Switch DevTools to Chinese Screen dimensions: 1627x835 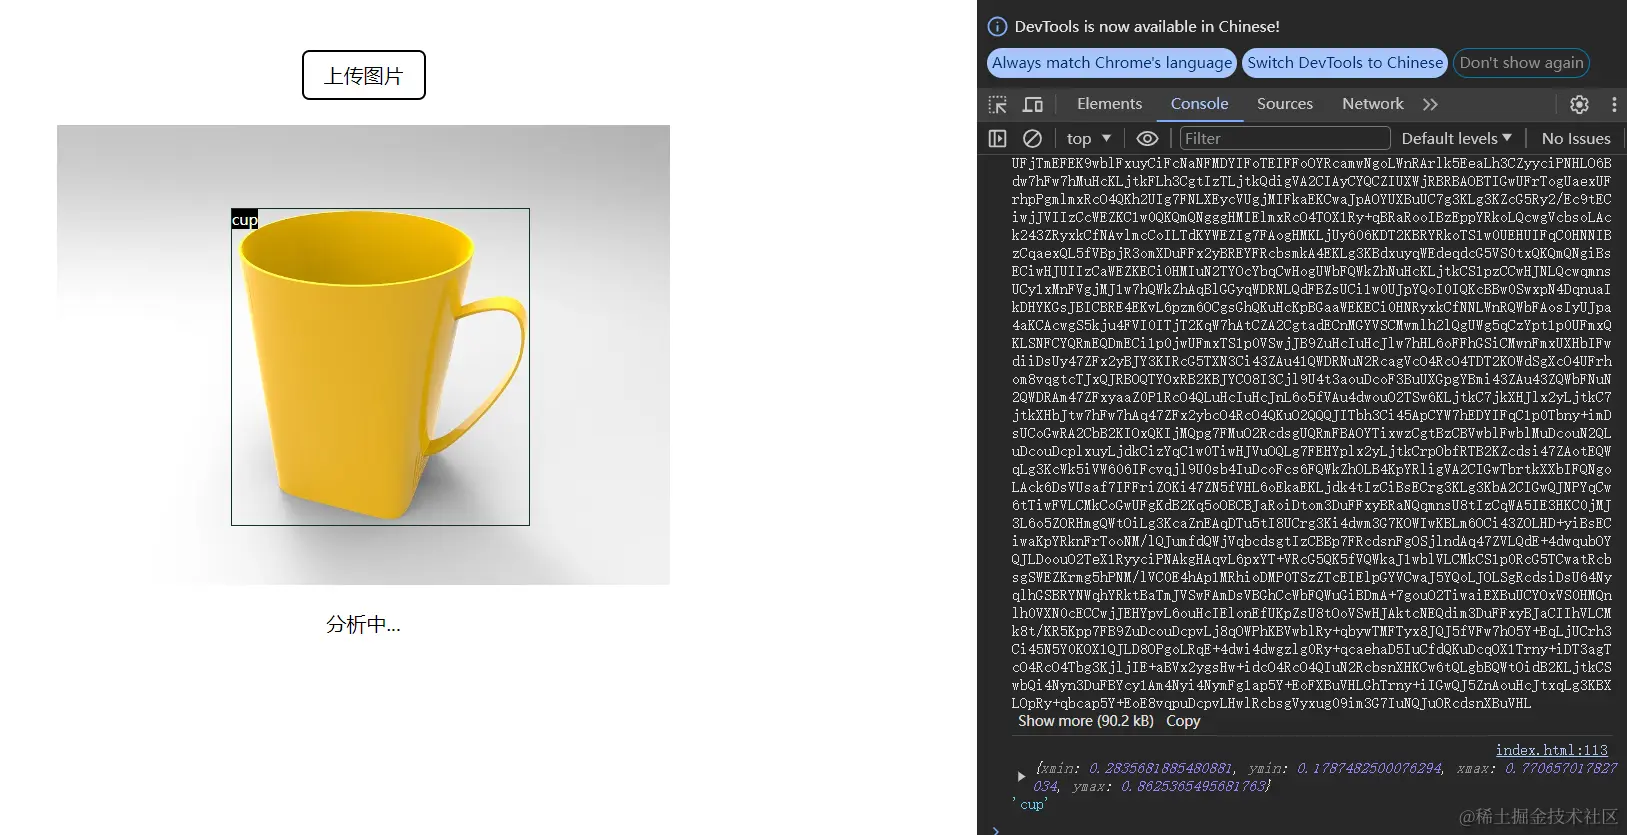pos(1345,63)
